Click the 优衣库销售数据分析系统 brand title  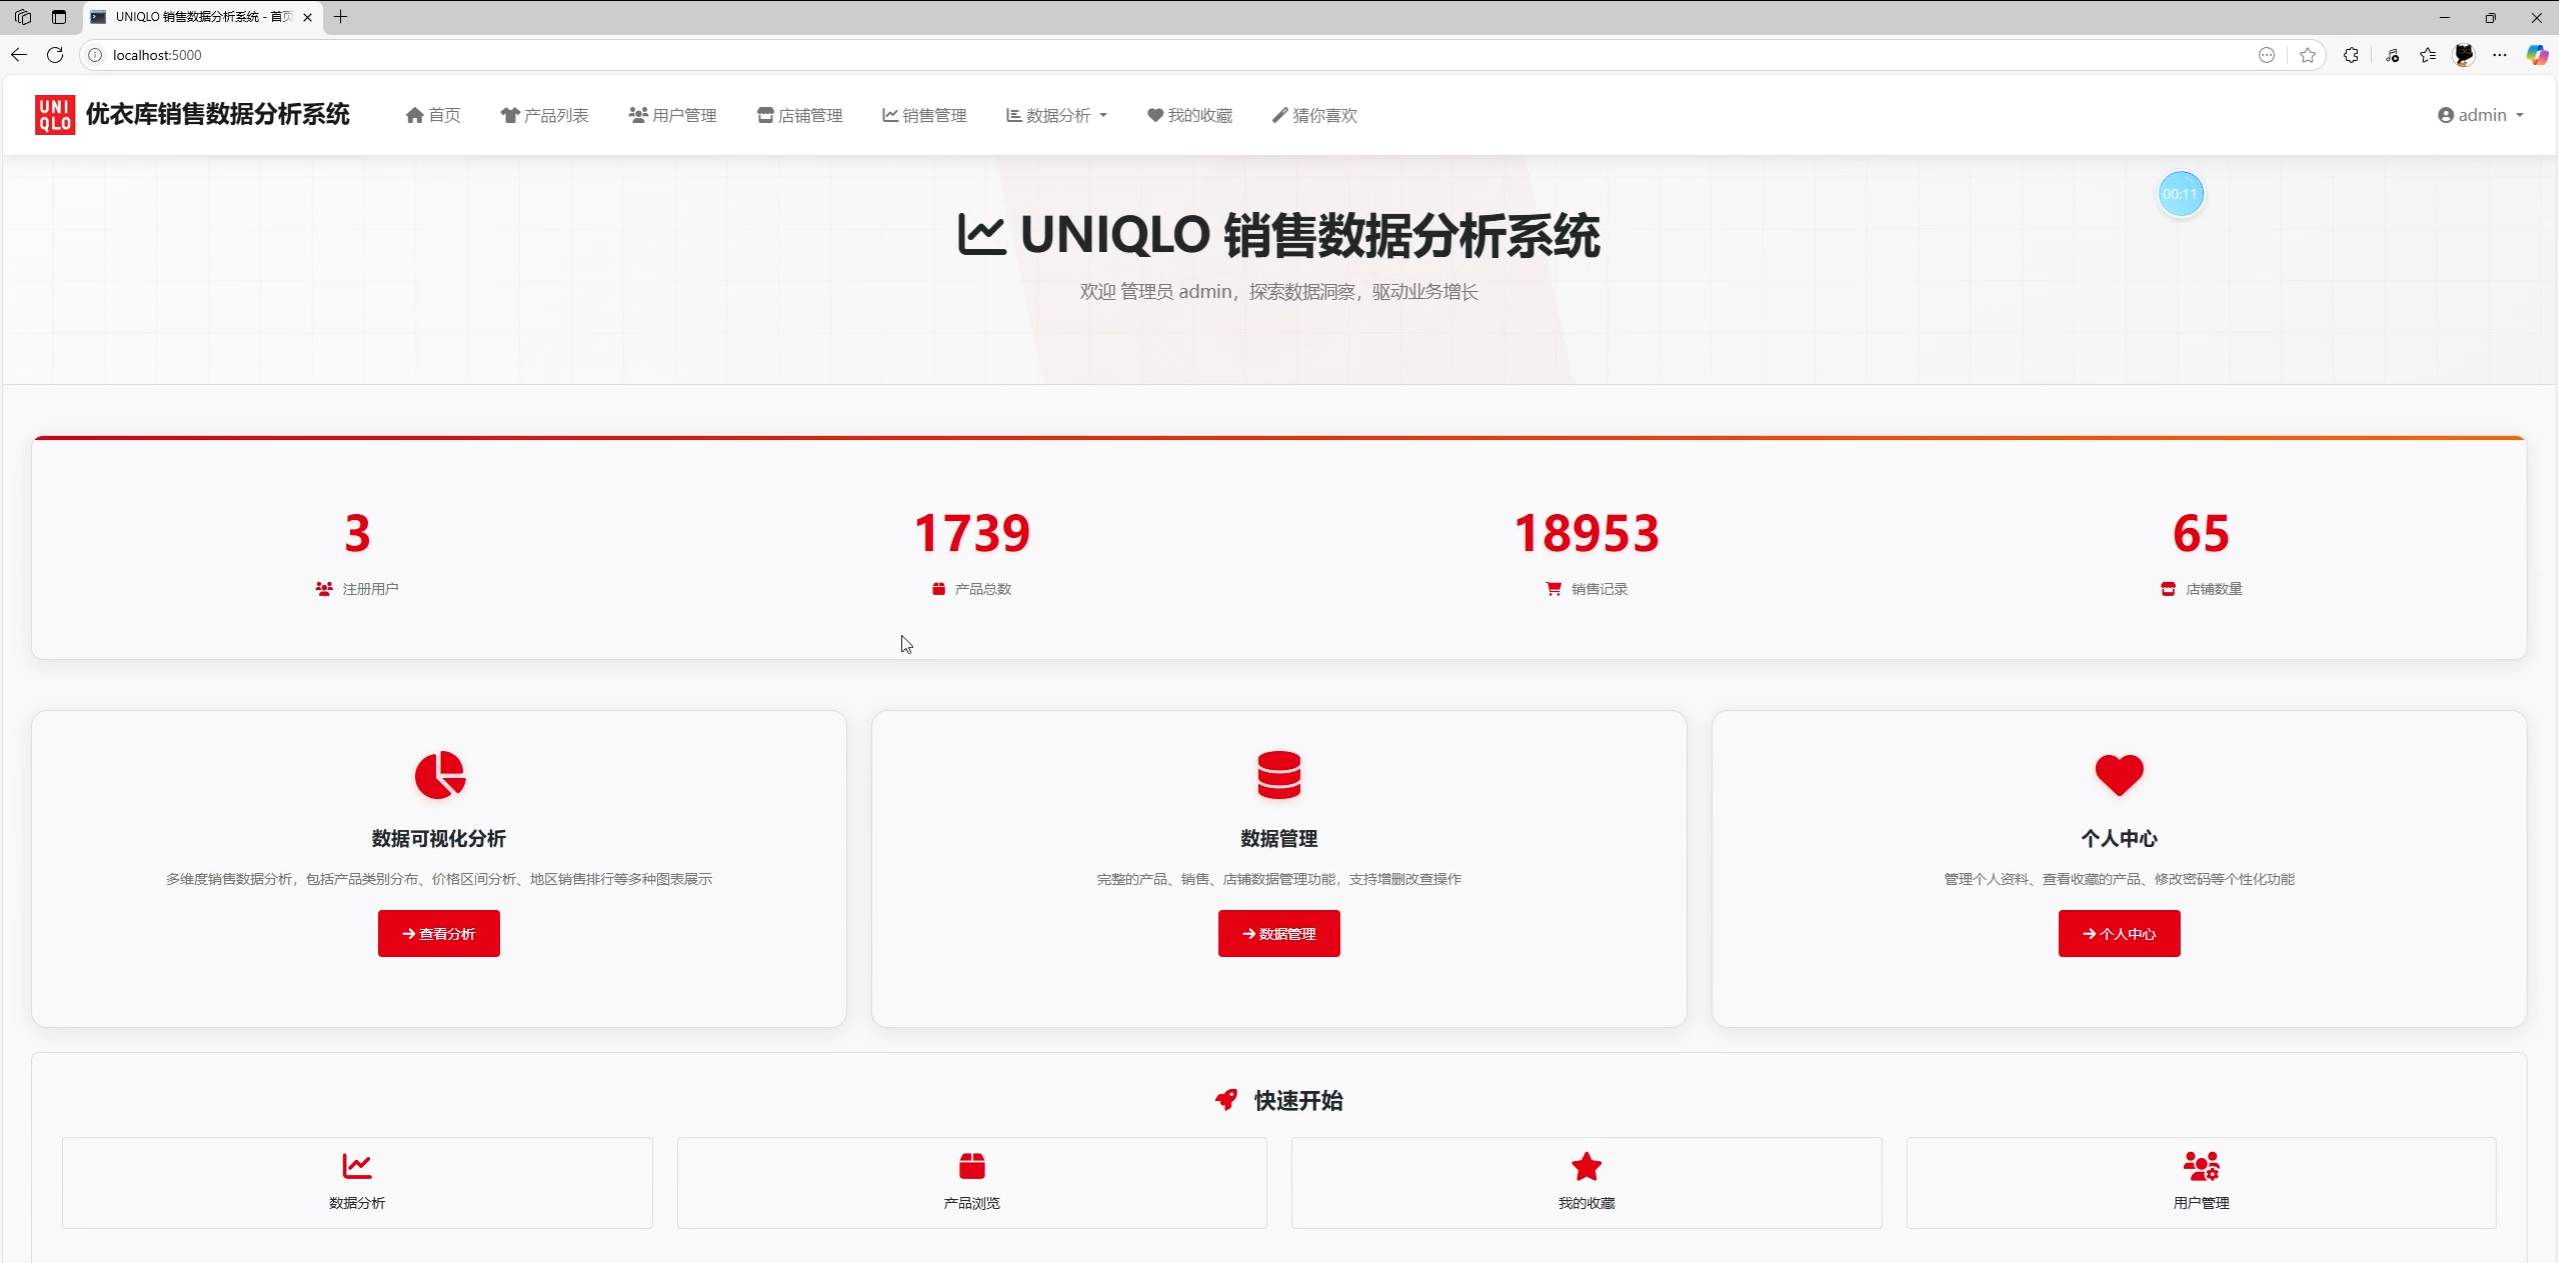click(x=218, y=115)
